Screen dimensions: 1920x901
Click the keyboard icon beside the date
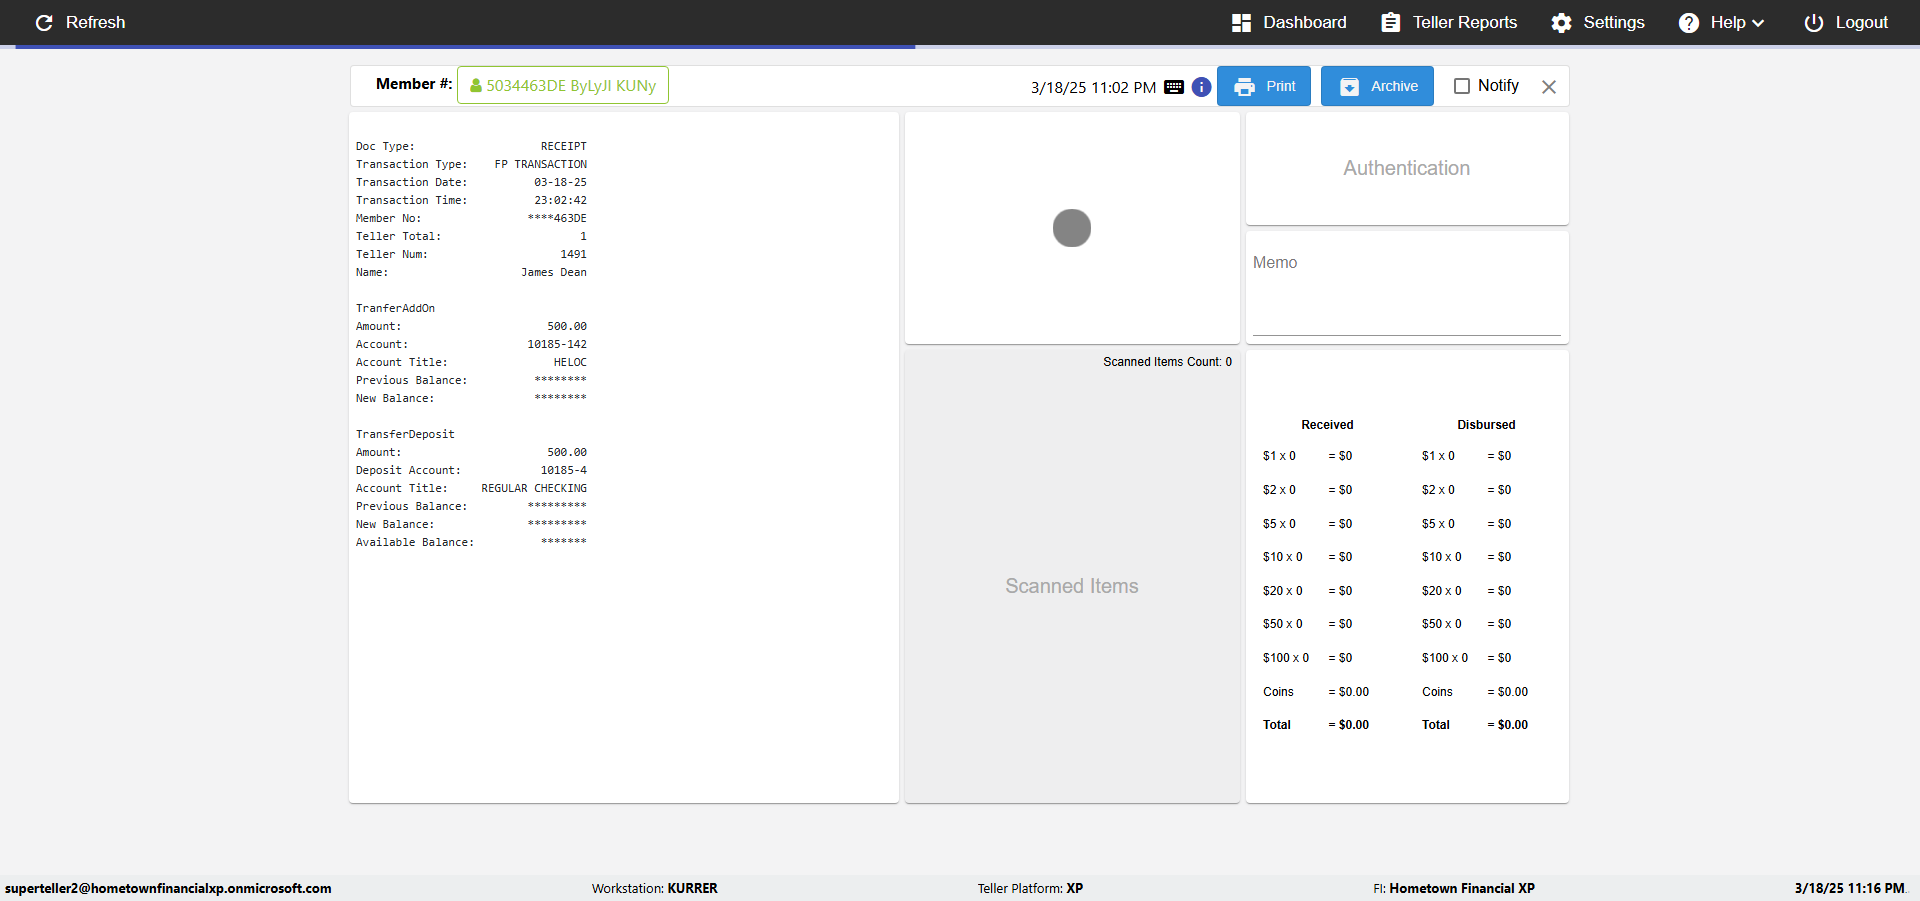[1174, 87]
